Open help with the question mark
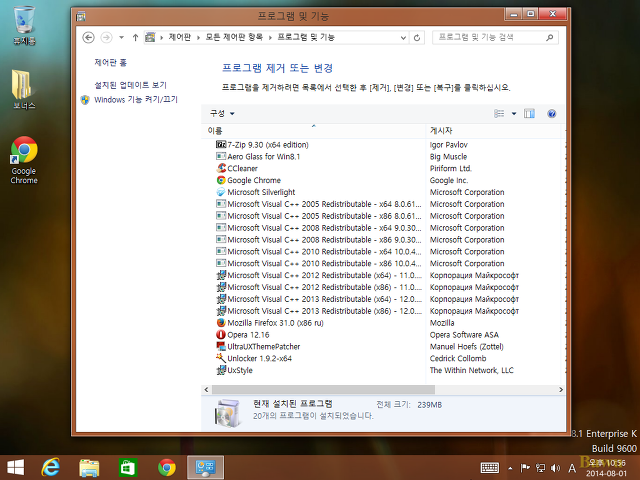 [x=551, y=113]
